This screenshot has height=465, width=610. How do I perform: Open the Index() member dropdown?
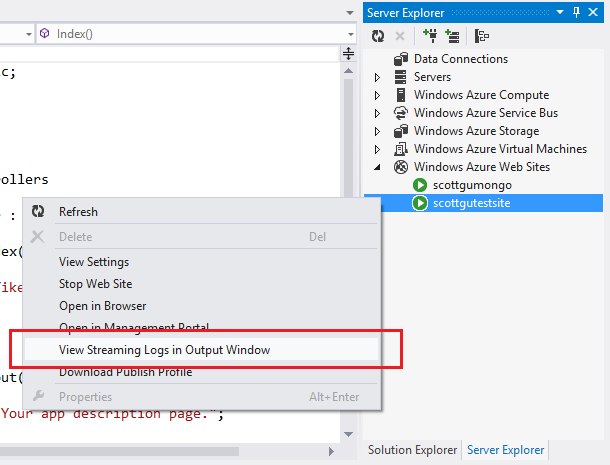point(351,34)
